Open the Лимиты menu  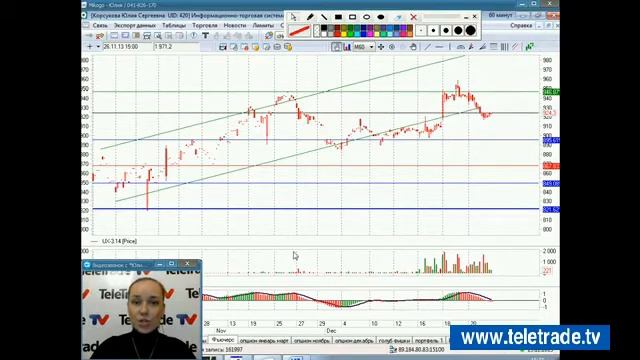(x=263, y=25)
